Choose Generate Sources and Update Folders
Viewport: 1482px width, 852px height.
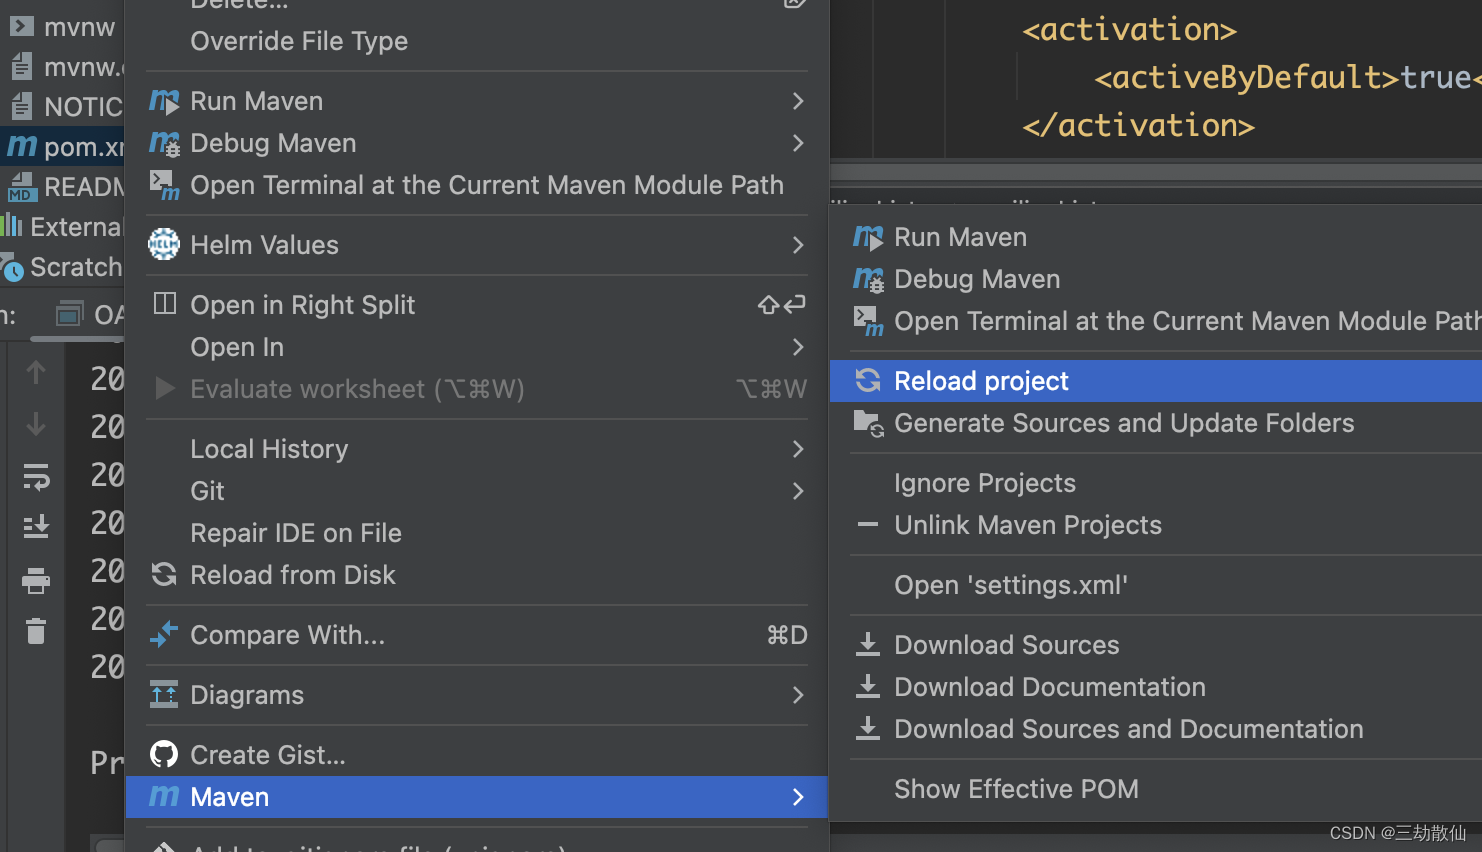(1124, 423)
